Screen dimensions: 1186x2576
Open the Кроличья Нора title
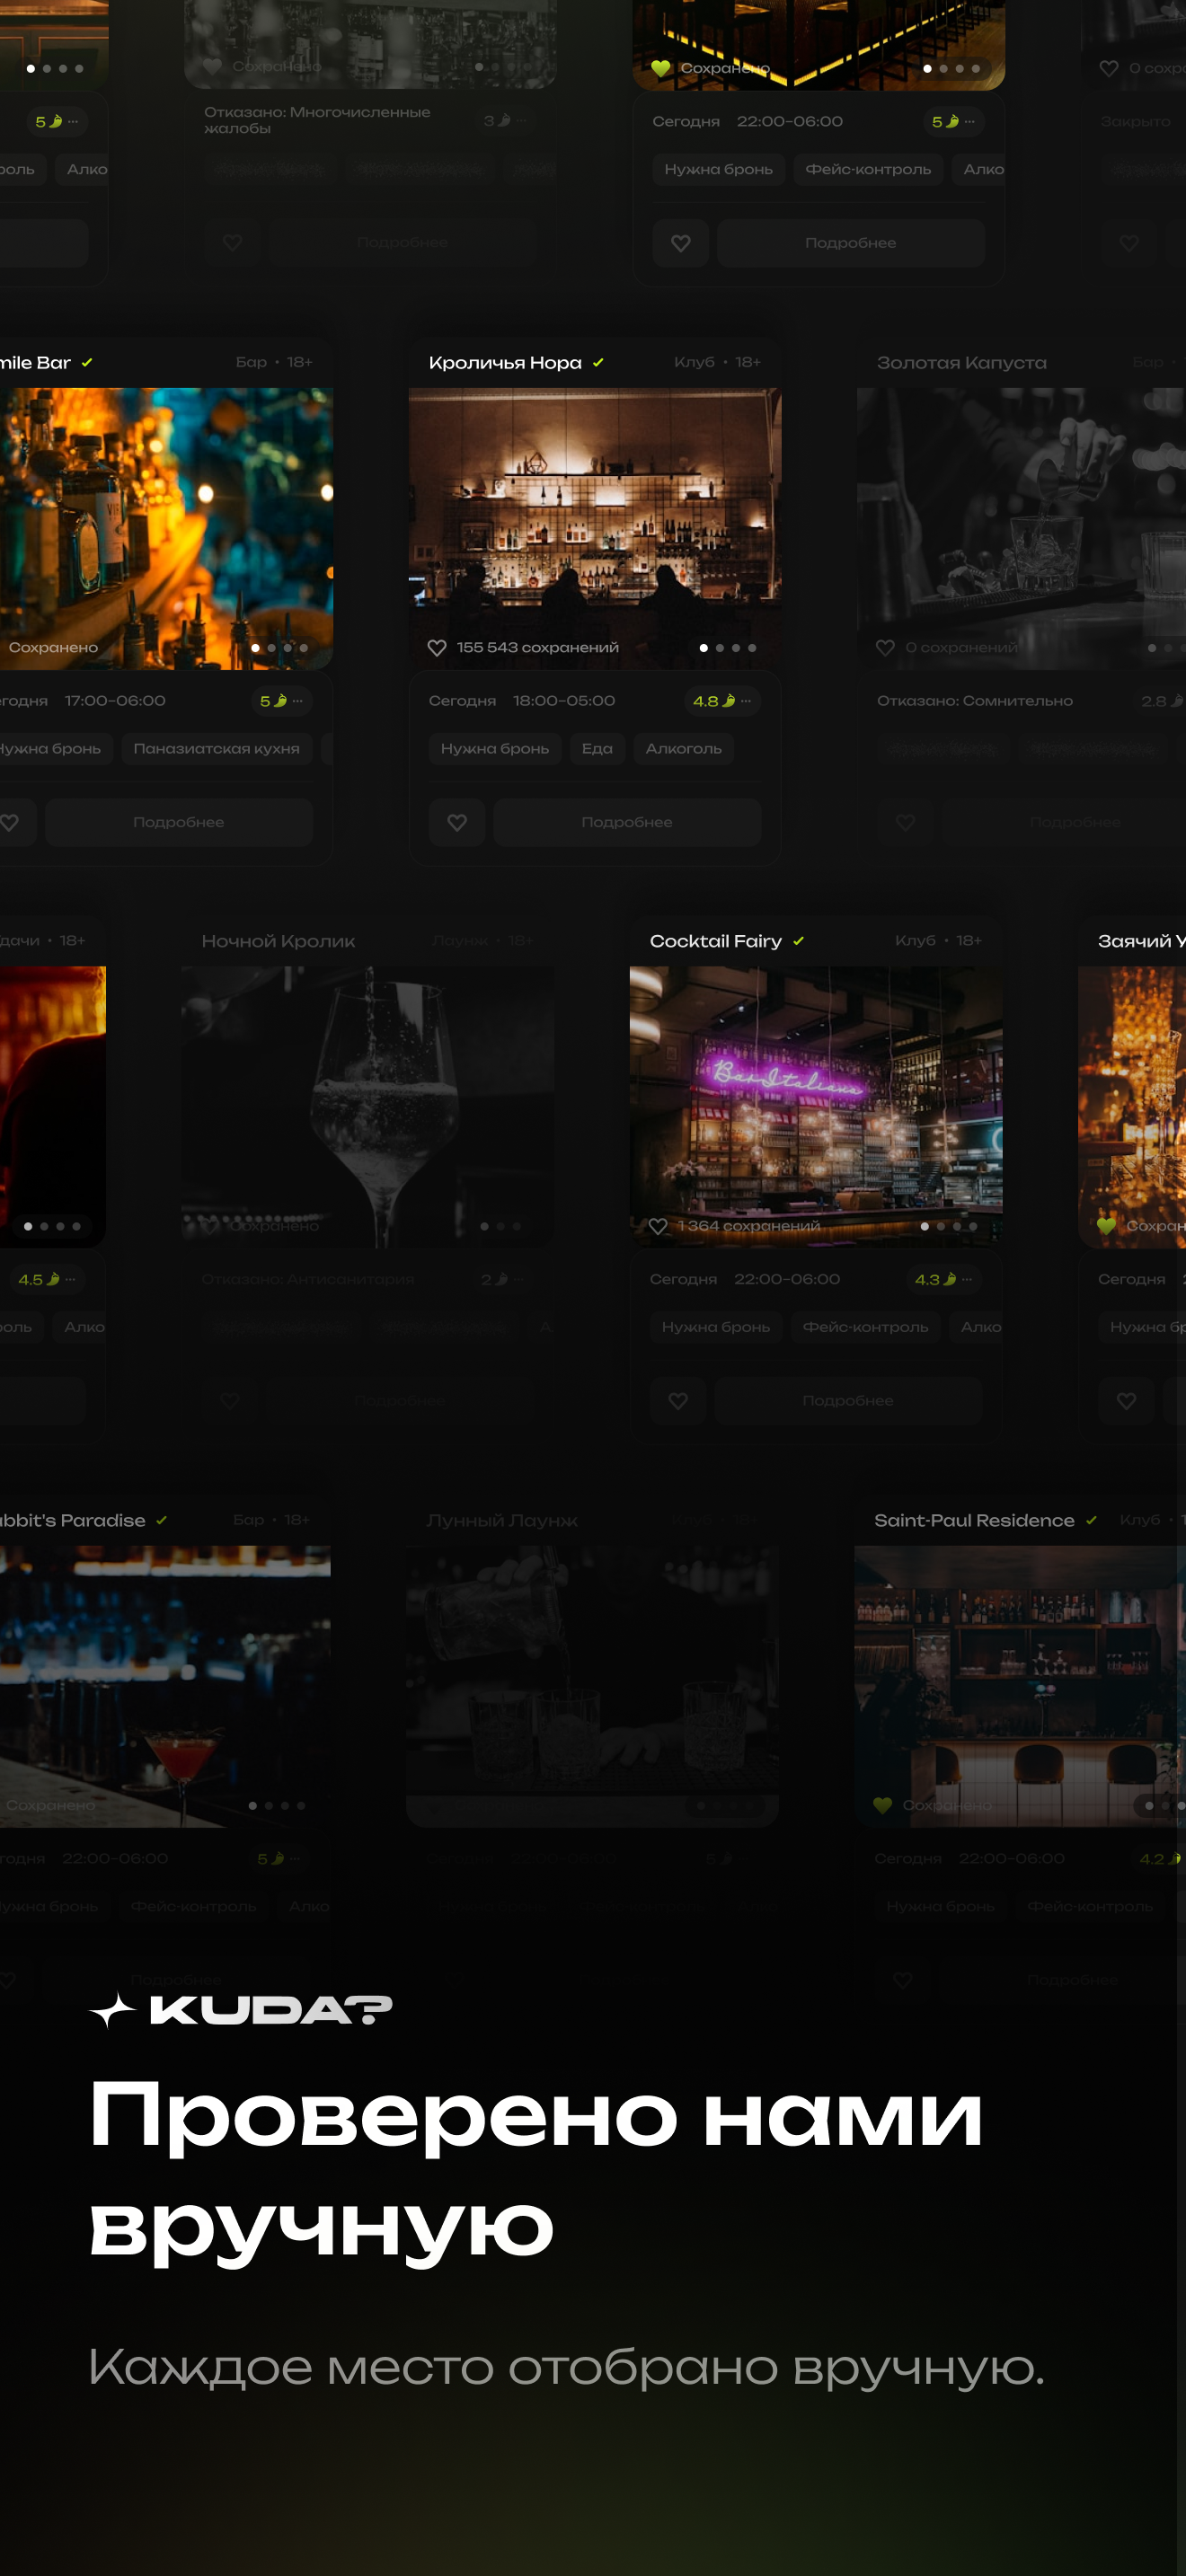coord(505,363)
